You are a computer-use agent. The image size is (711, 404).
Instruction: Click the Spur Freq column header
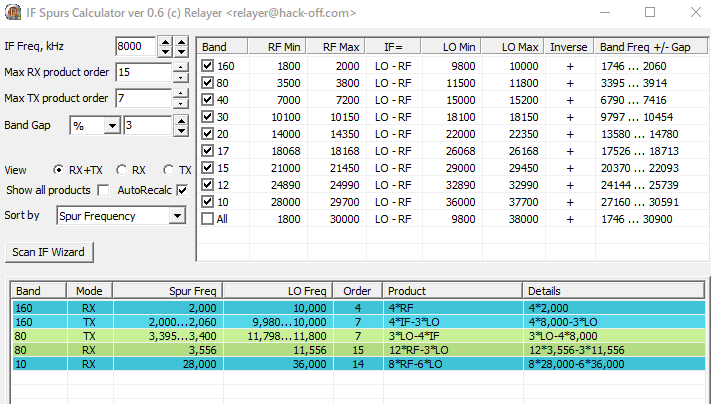pyautogui.click(x=166, y=291)
